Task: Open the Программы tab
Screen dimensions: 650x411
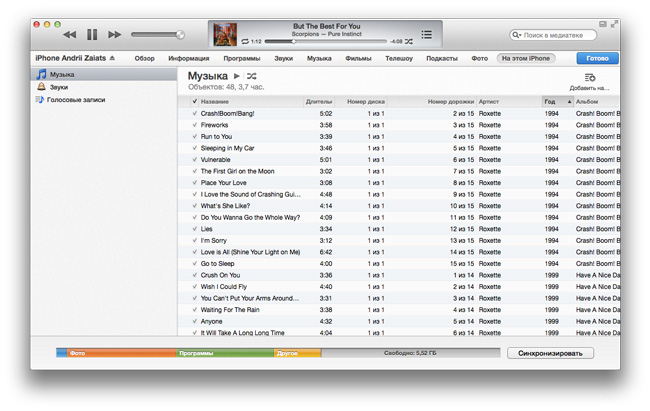Action: coord(242,58)
